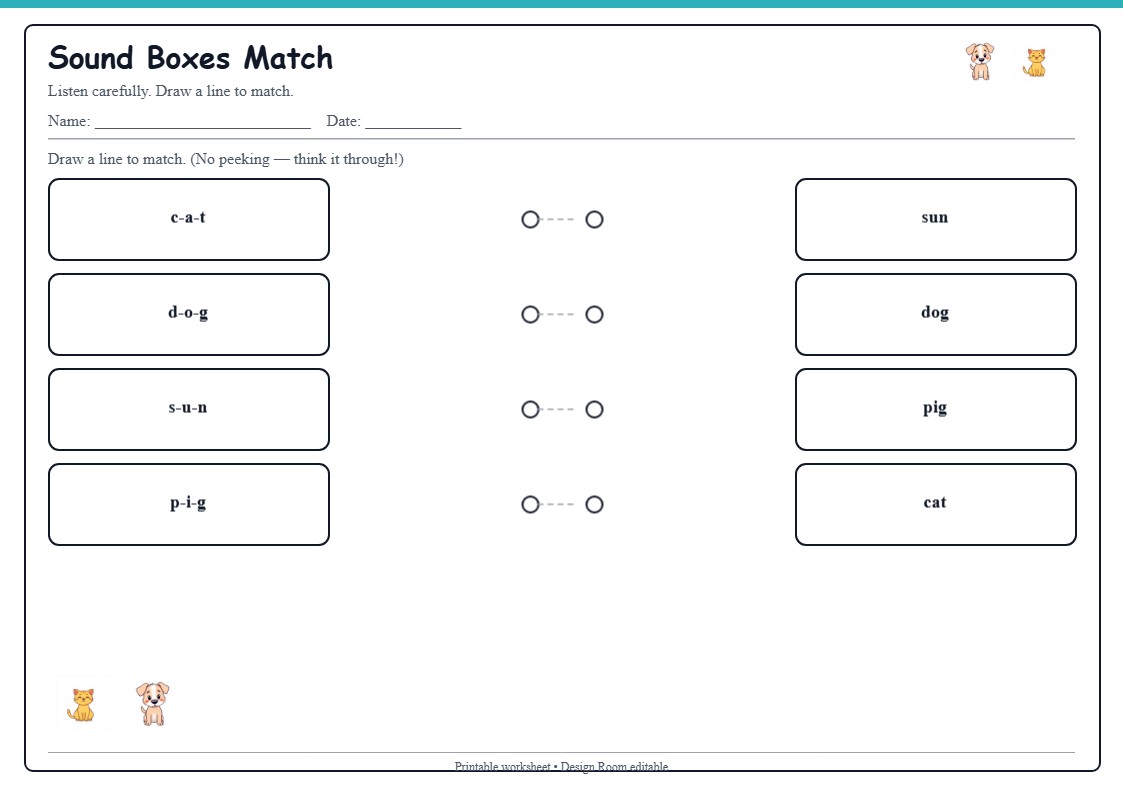1123x794 pixels.
Task: Select the cat image at bottom-left
Action: coord(82,705)
